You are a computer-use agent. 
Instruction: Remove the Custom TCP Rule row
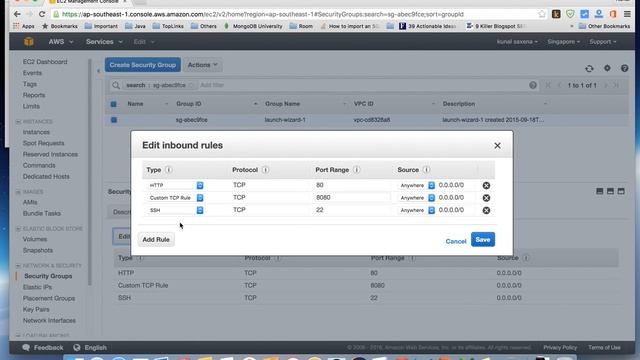point(486,198)
